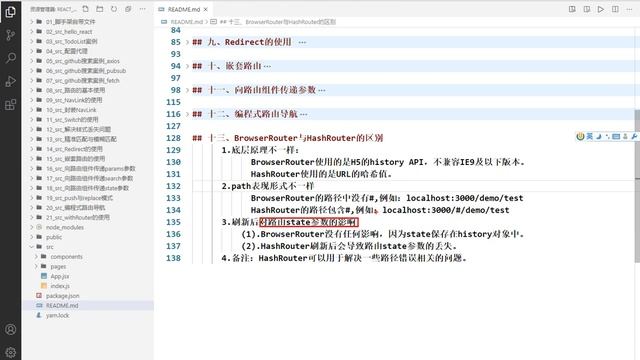
Task: Close the README.md tab
Action: tap(206, 9)
